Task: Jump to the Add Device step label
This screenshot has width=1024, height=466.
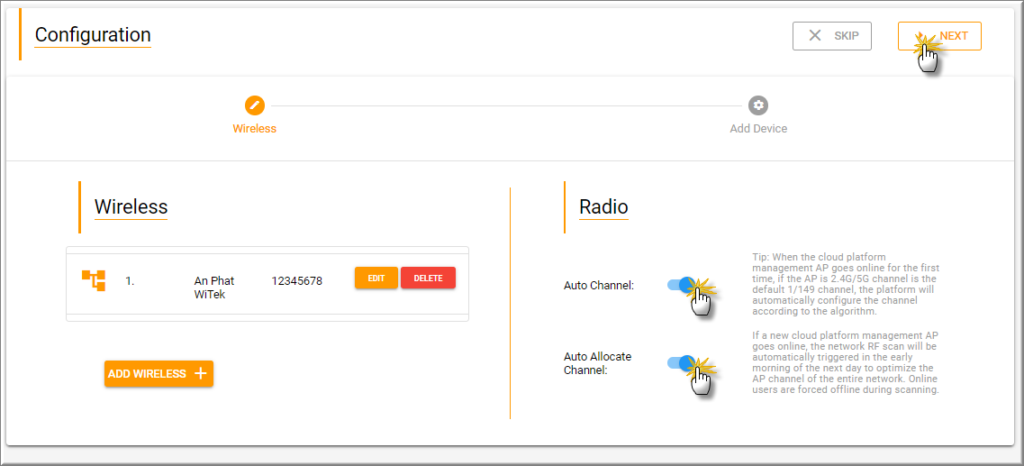Action: [758, 129]
